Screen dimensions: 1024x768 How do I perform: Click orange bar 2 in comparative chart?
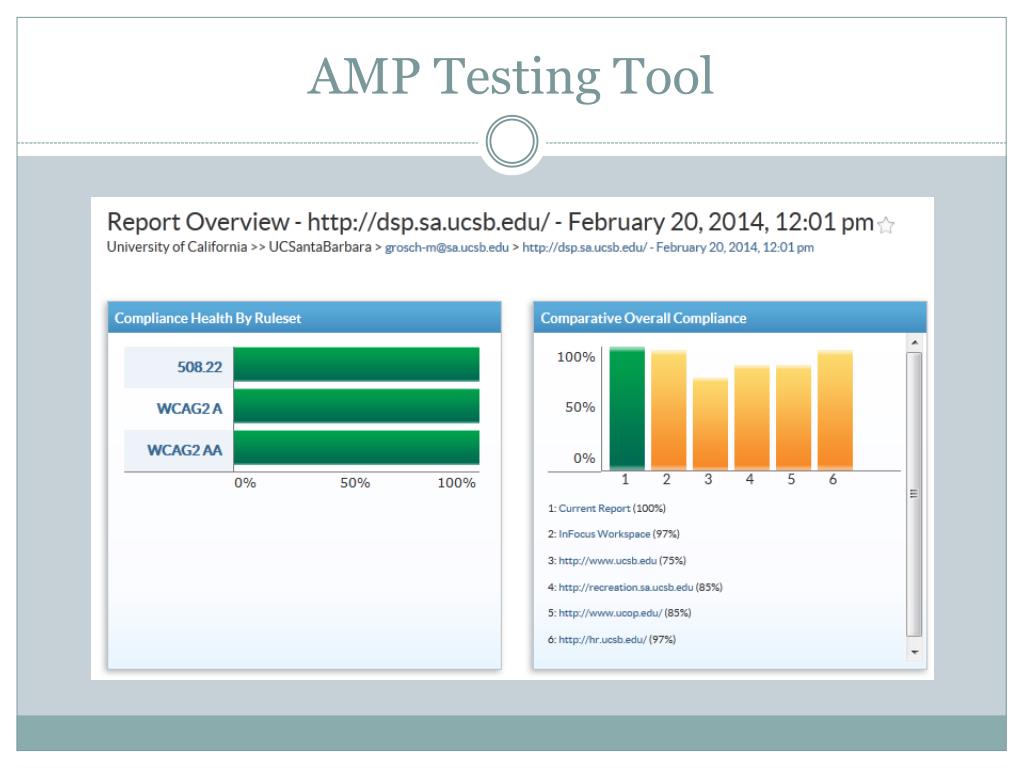(x=669, y=410)
